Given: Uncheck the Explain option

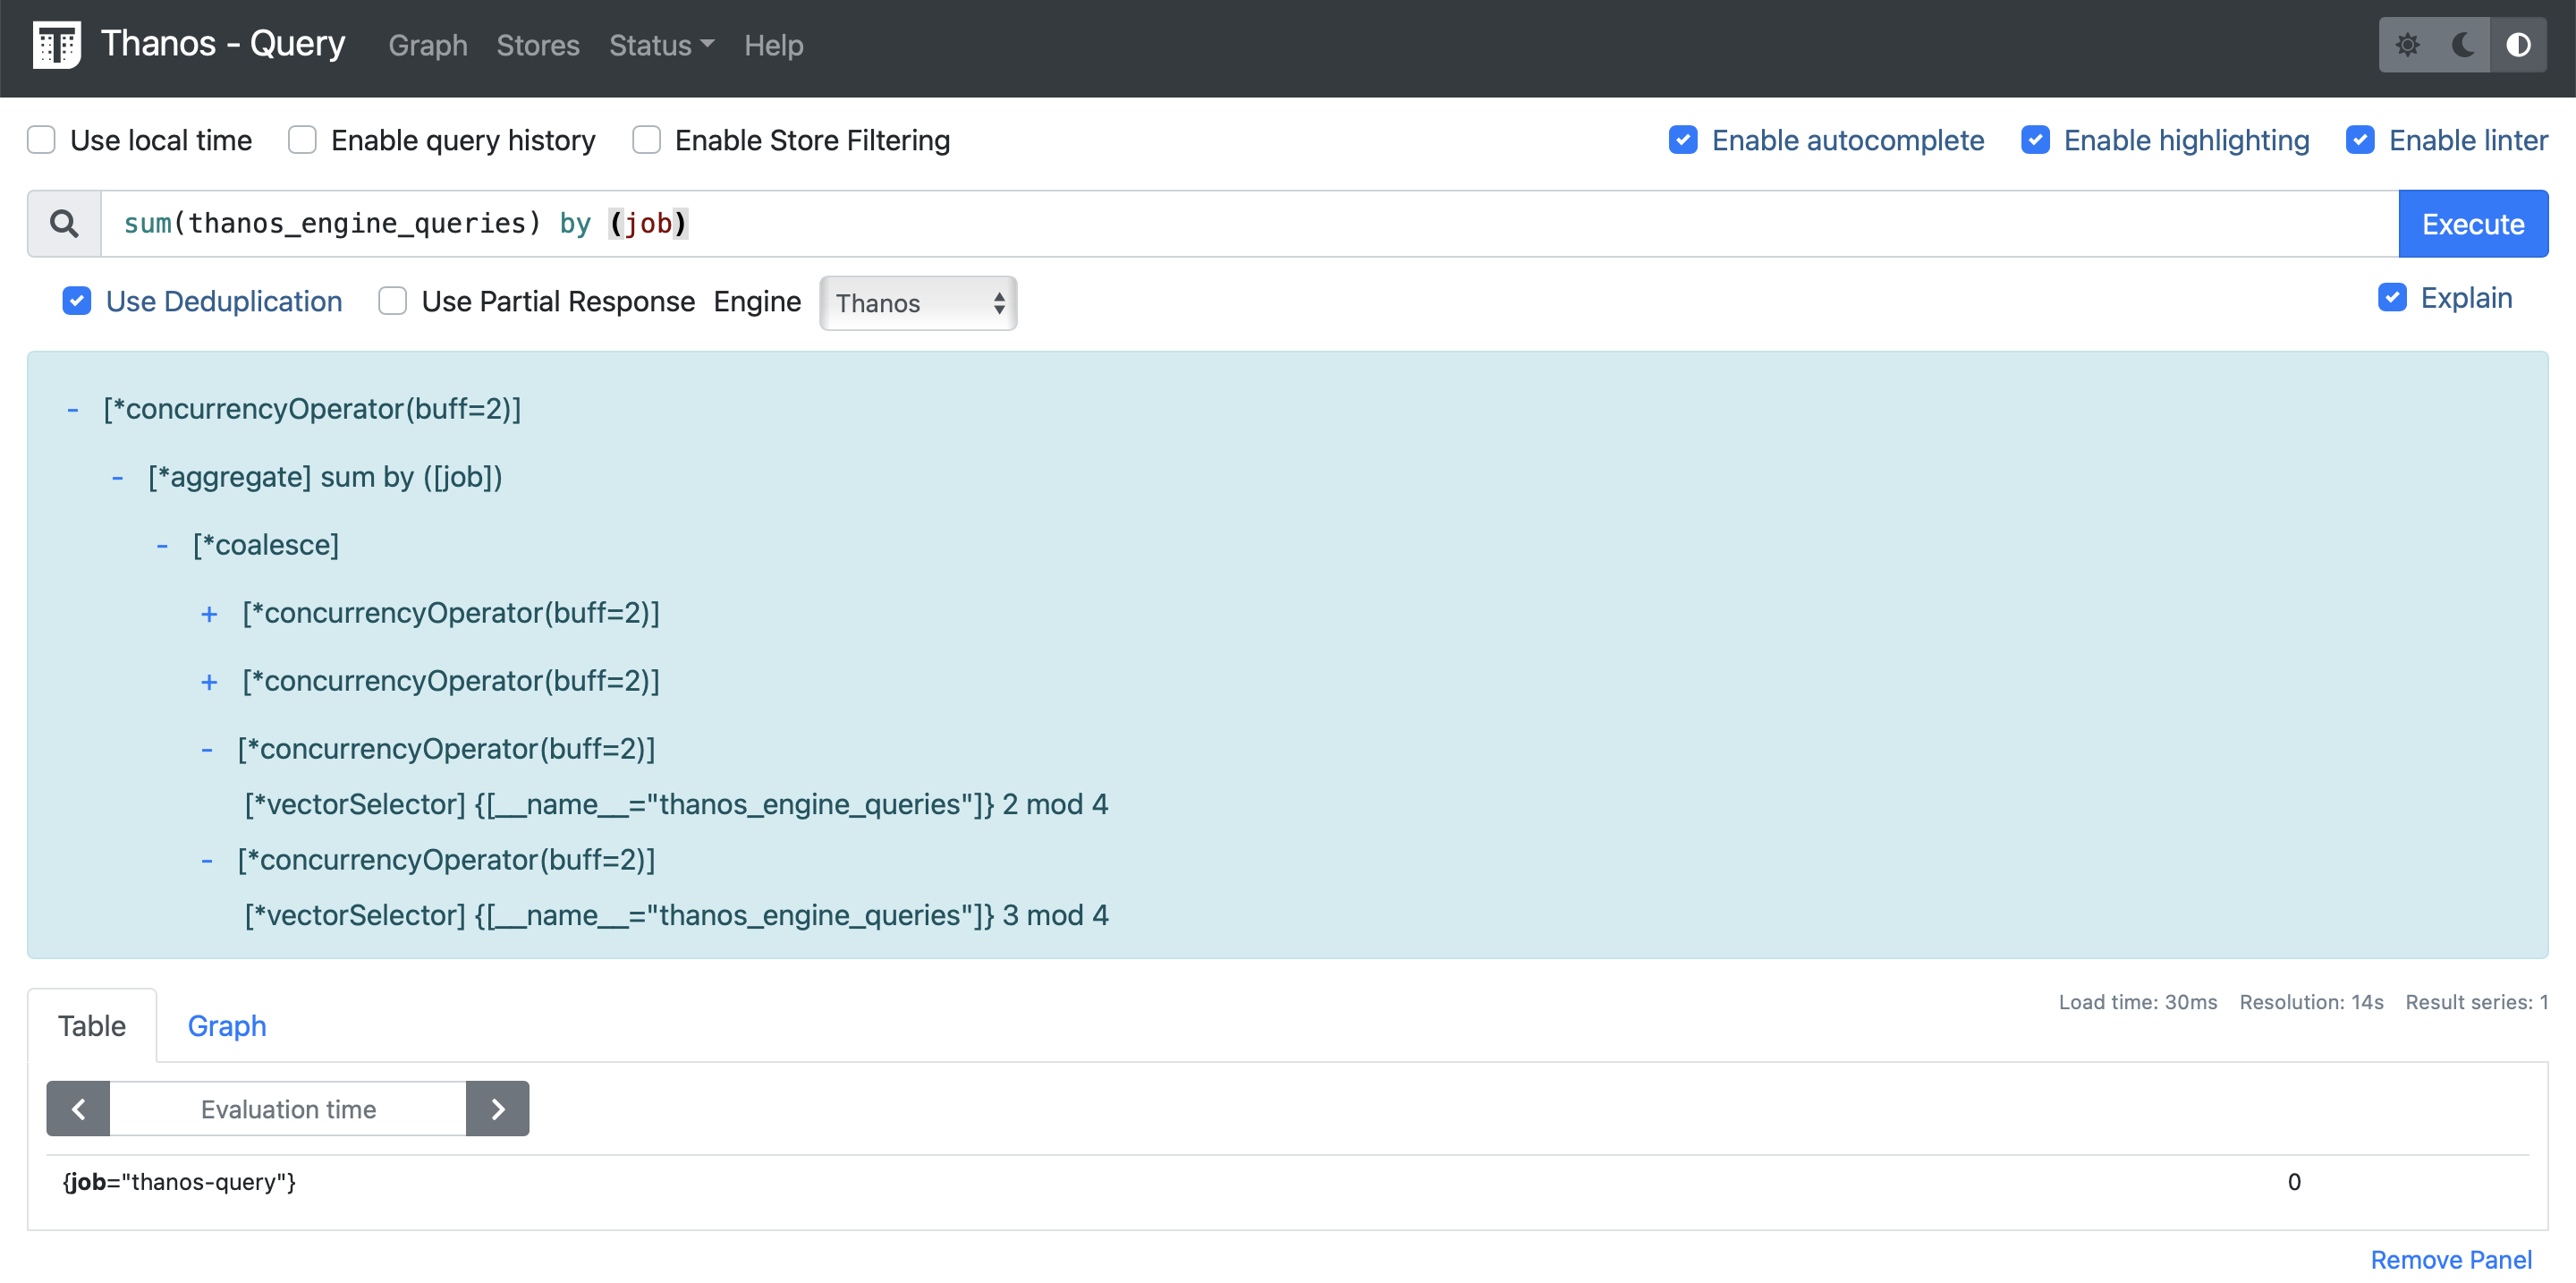Looking at the screenshot, I should [2391, 298].
